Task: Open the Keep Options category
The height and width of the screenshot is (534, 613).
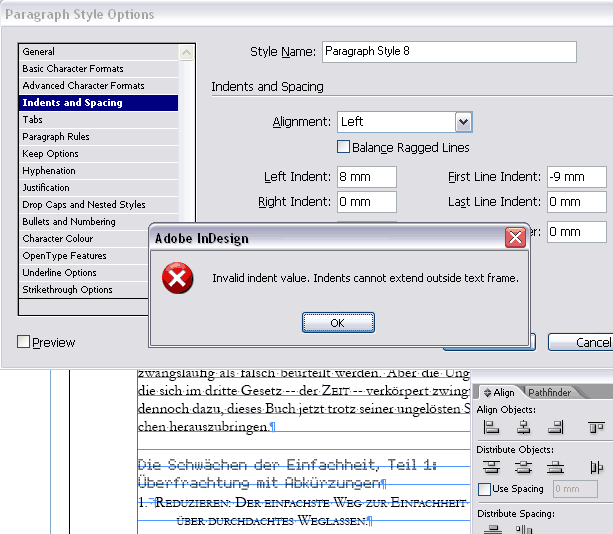Action: (99, 154)
